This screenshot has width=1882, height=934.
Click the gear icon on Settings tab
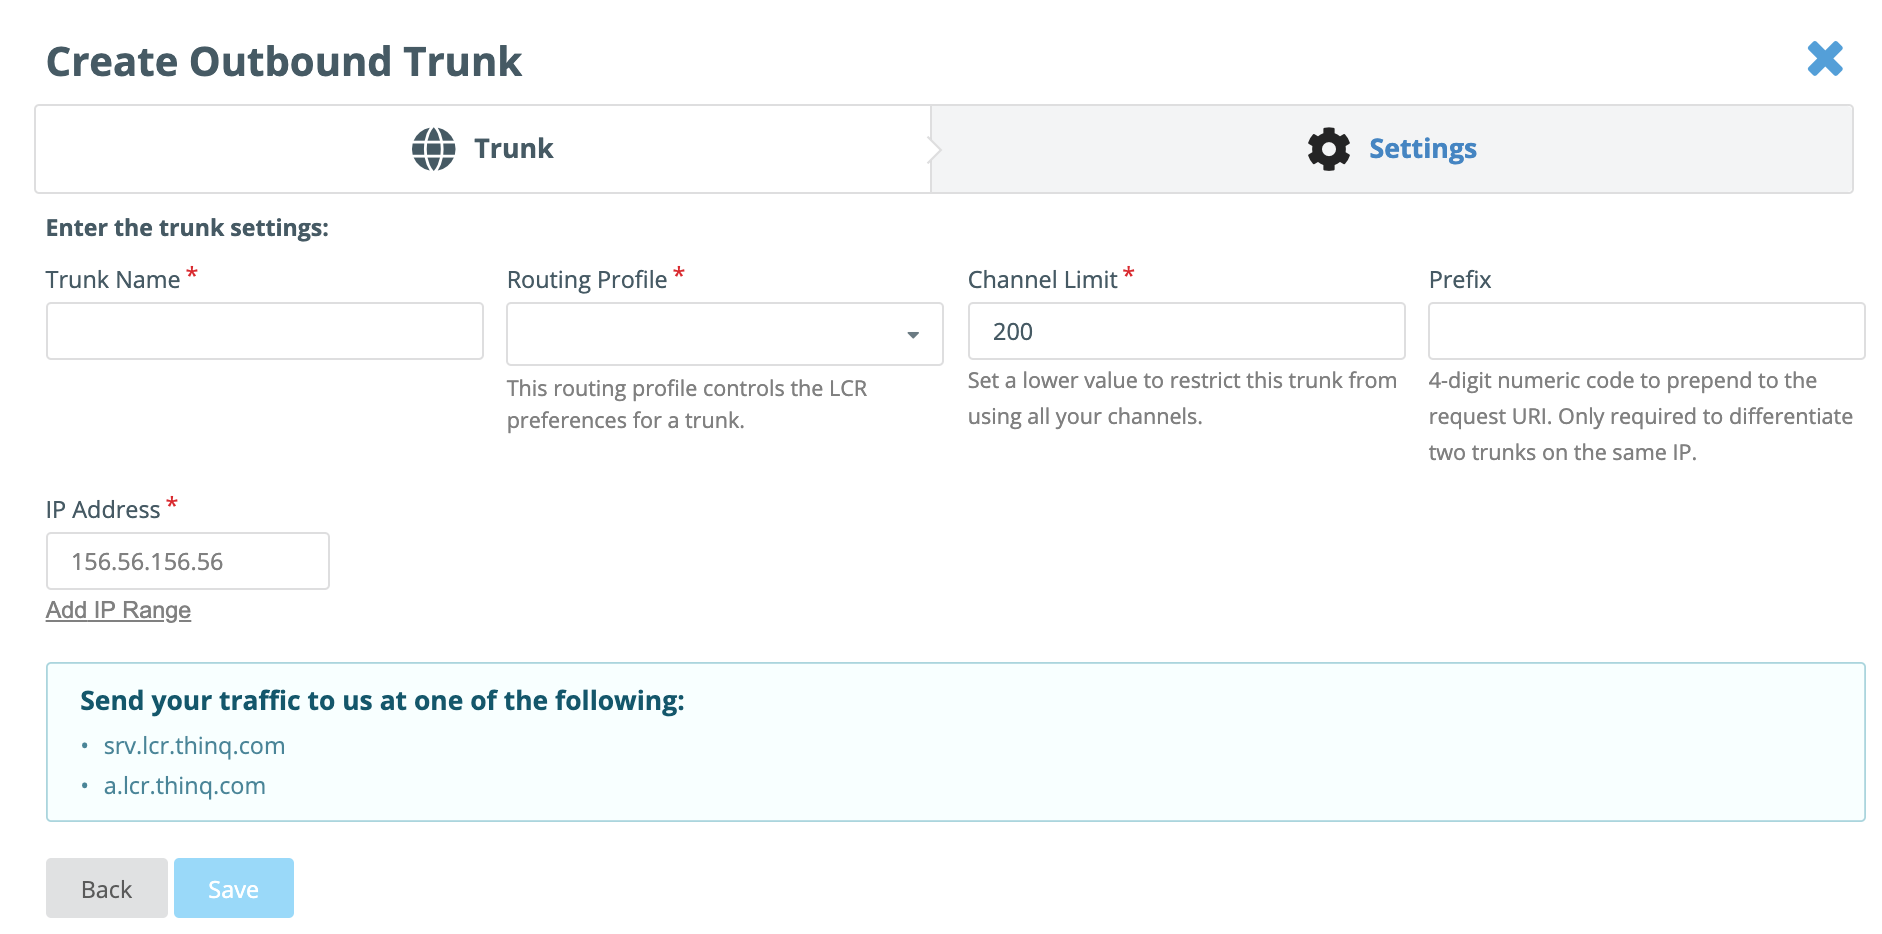coord(1328,149)
